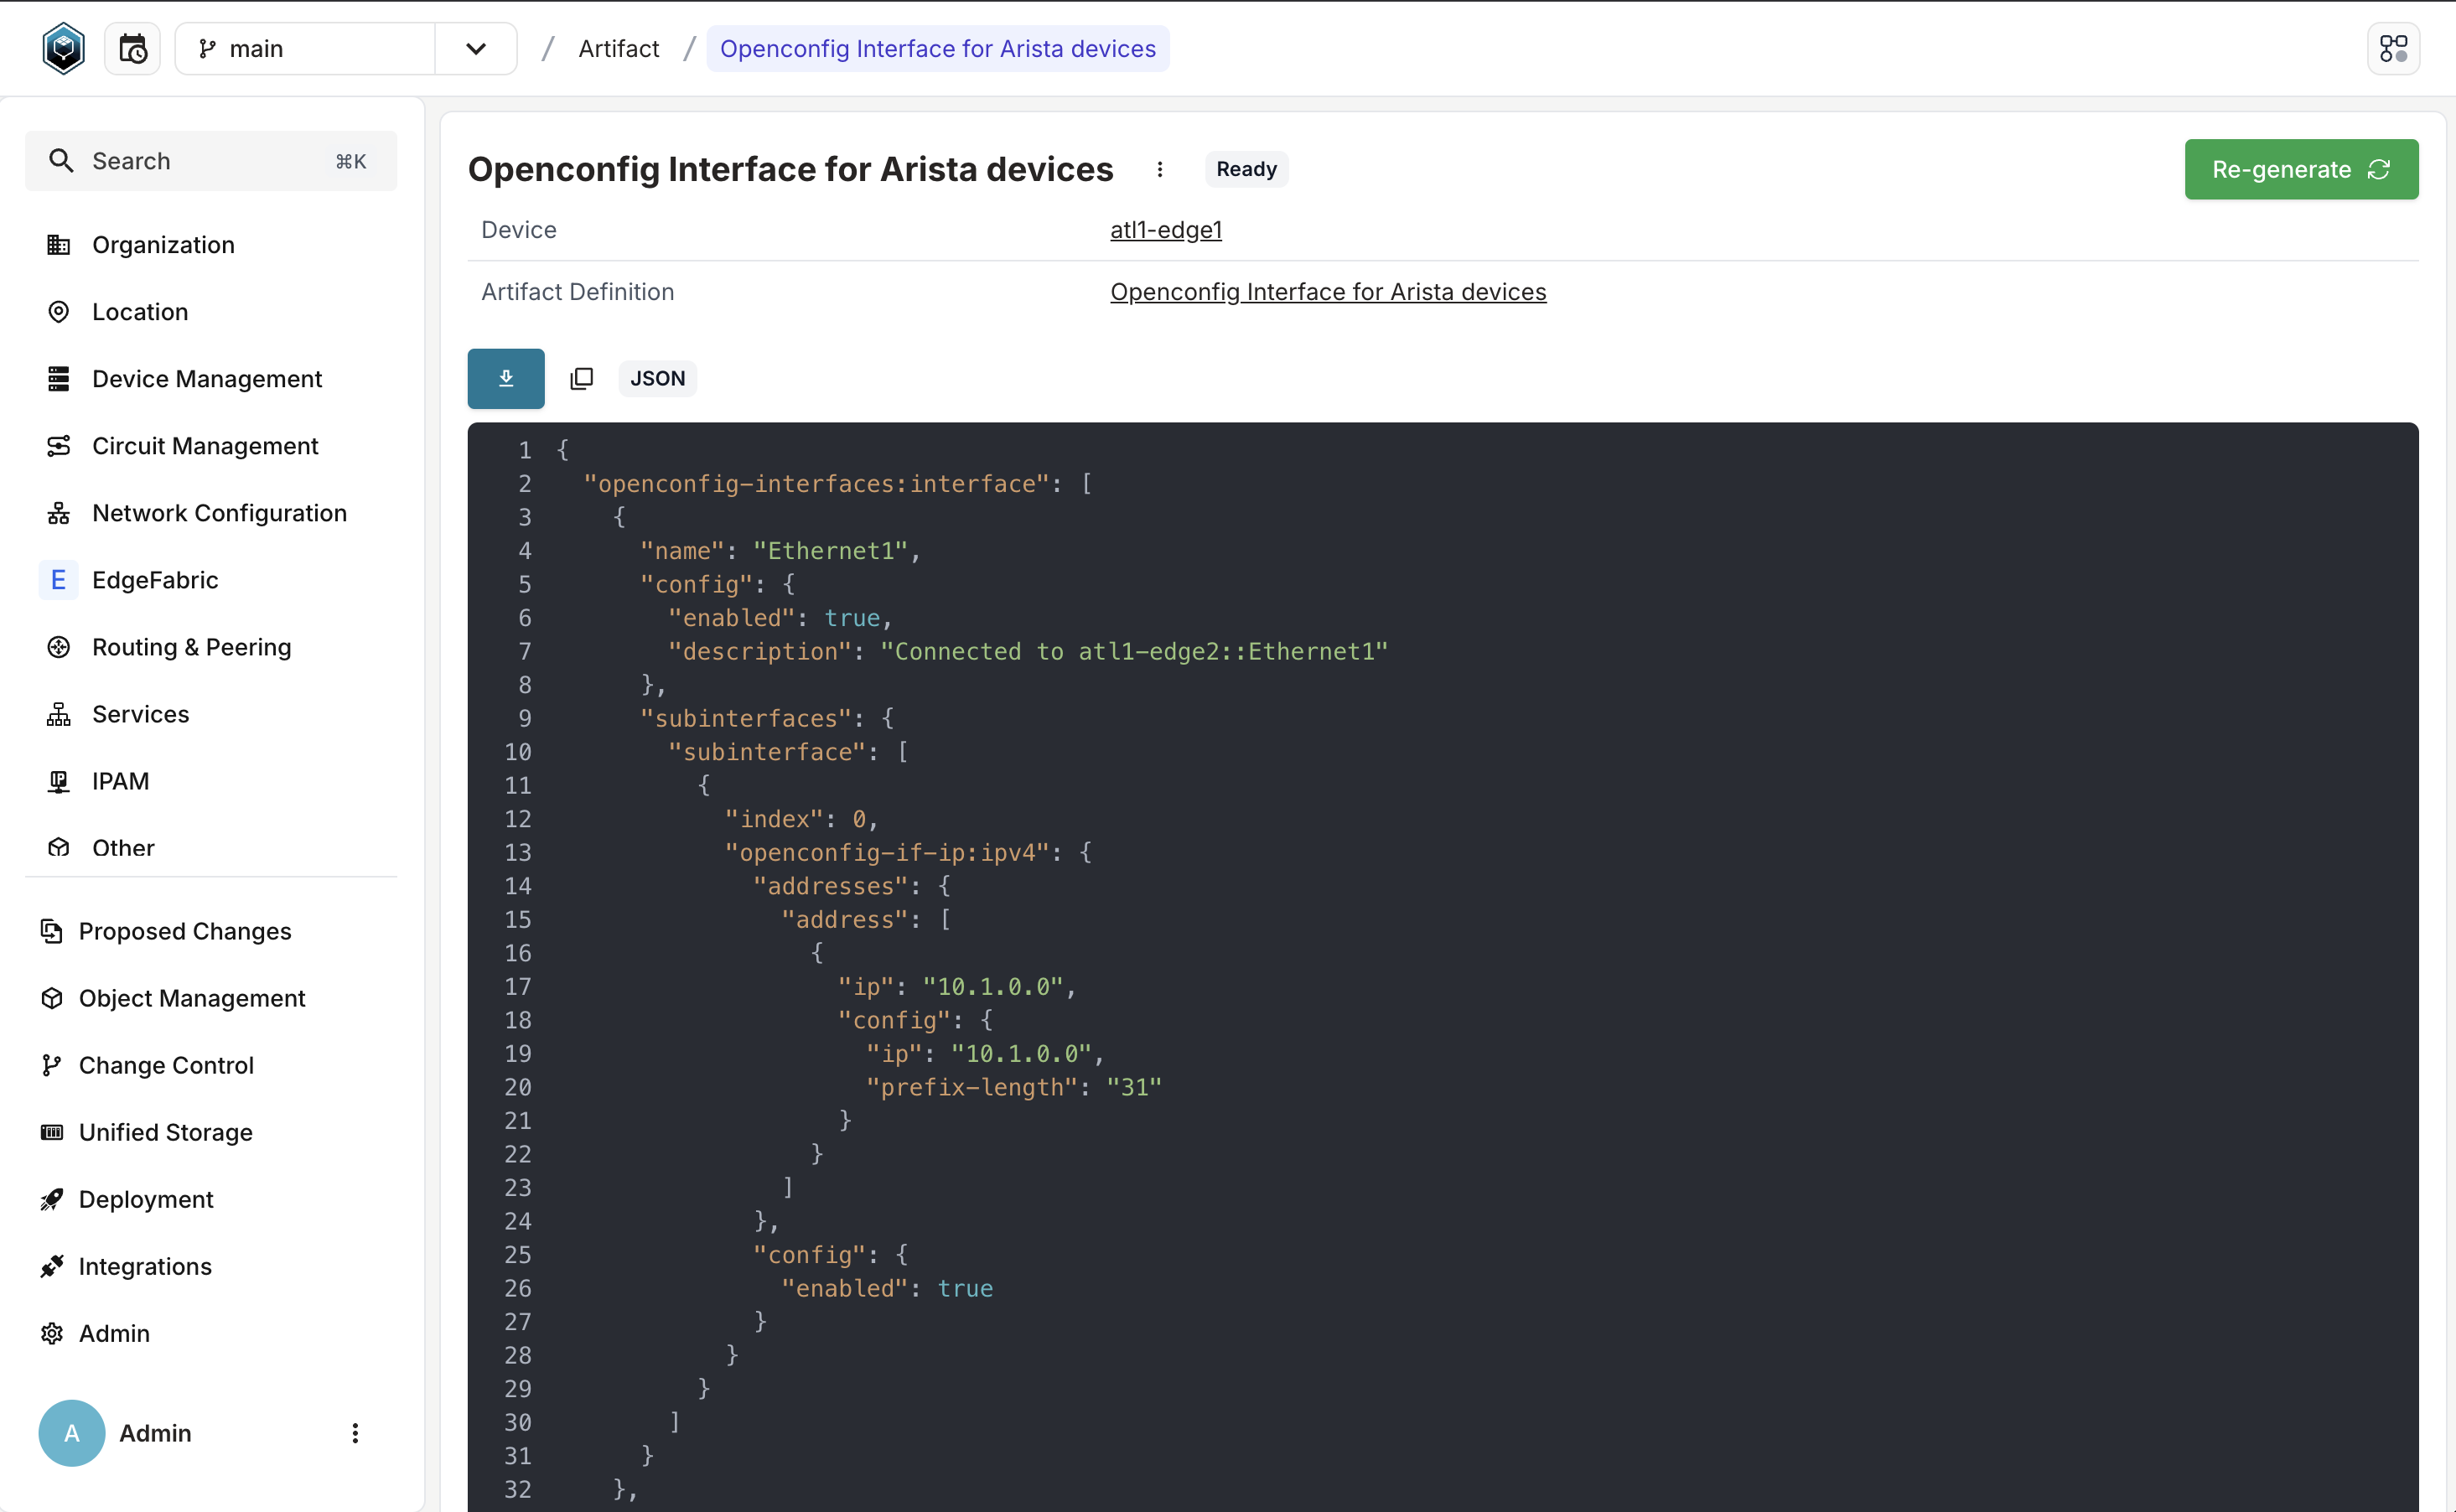2456x1512 pixels.
Task: Navigate to Artifact via breadcrumb
Action: coord(618,48)
